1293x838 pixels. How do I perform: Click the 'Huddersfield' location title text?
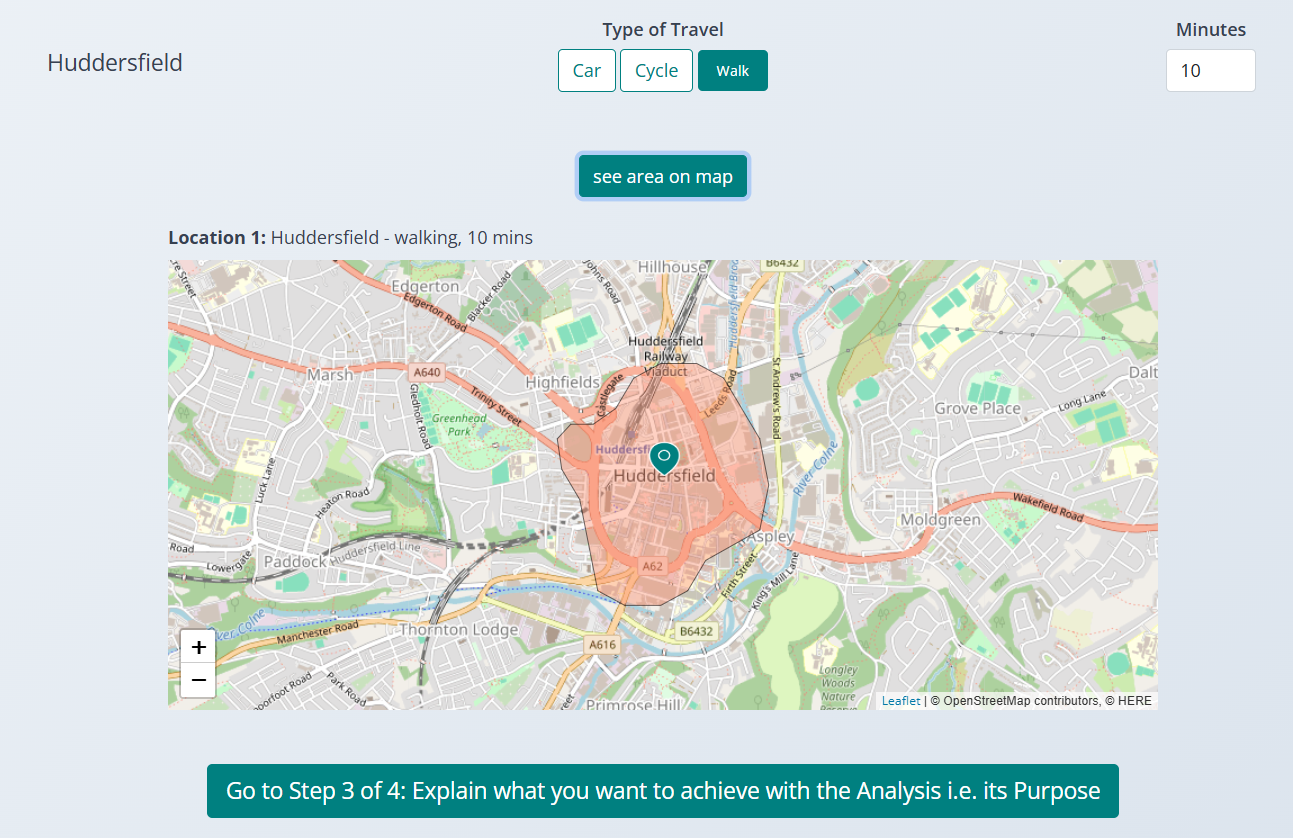[115, 63]
